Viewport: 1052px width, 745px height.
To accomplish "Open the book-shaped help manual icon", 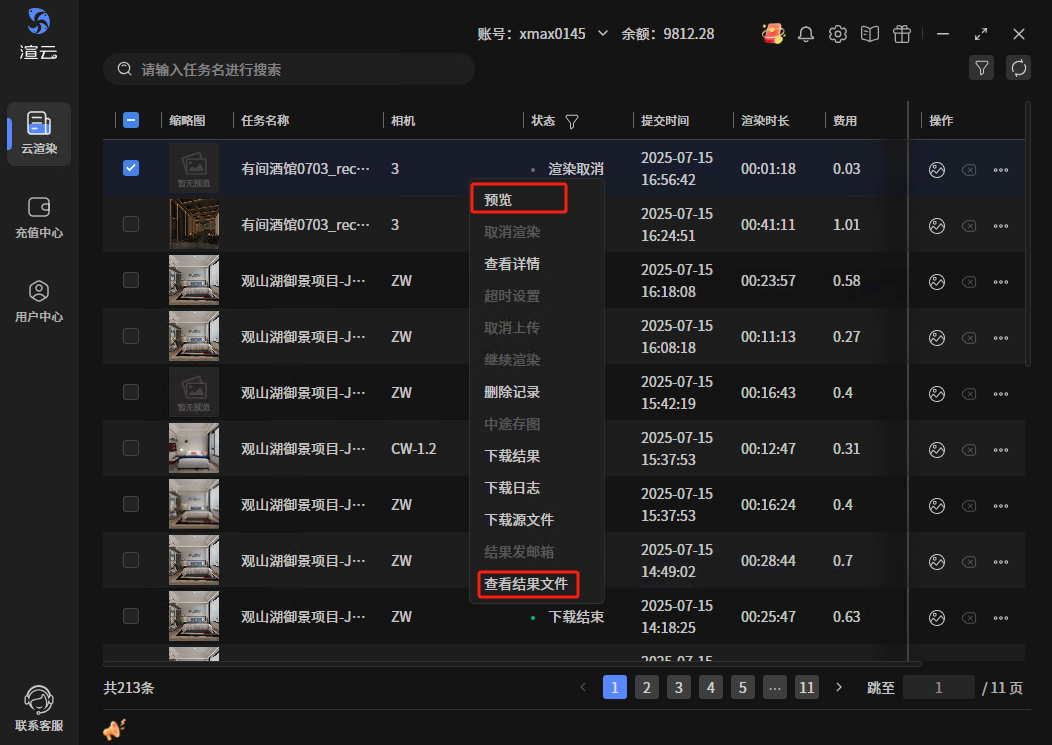I will coord(870,34).
